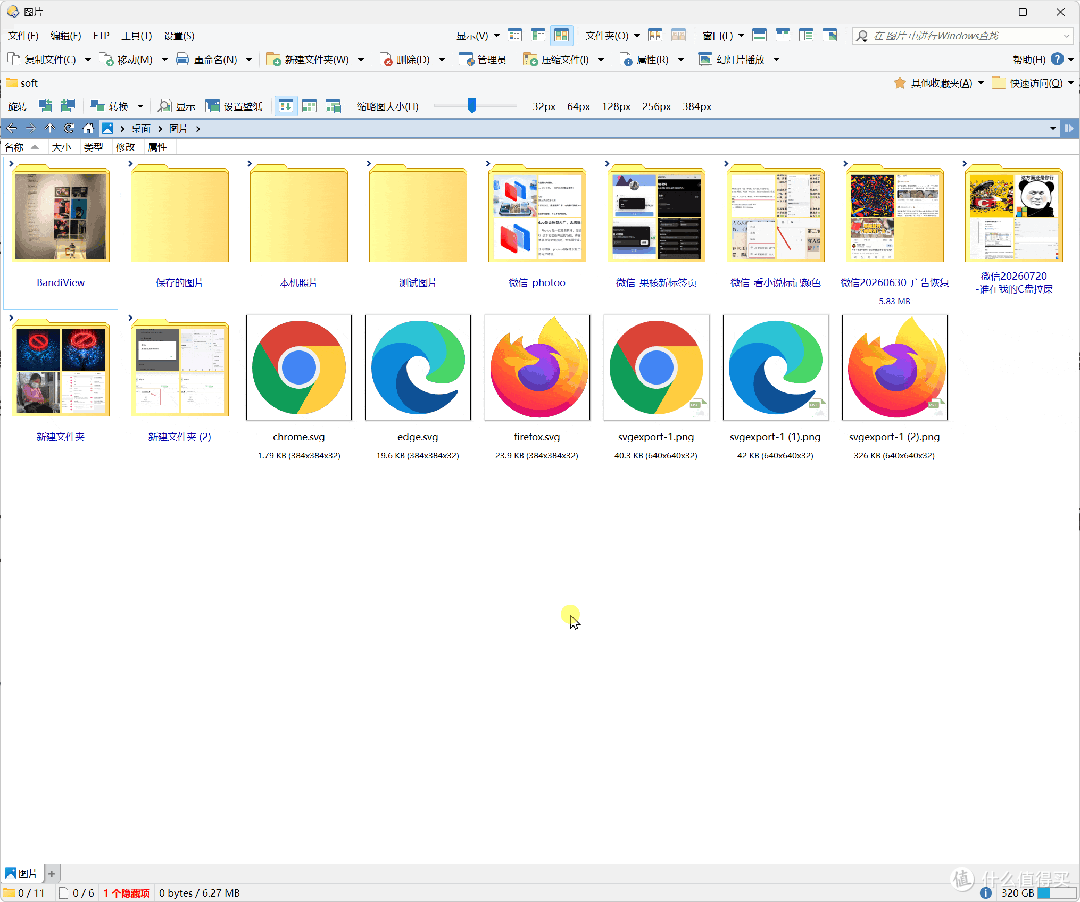1080x902 pixels.
Task: Click the blue help question mark icon
Action: (1057, 59)
